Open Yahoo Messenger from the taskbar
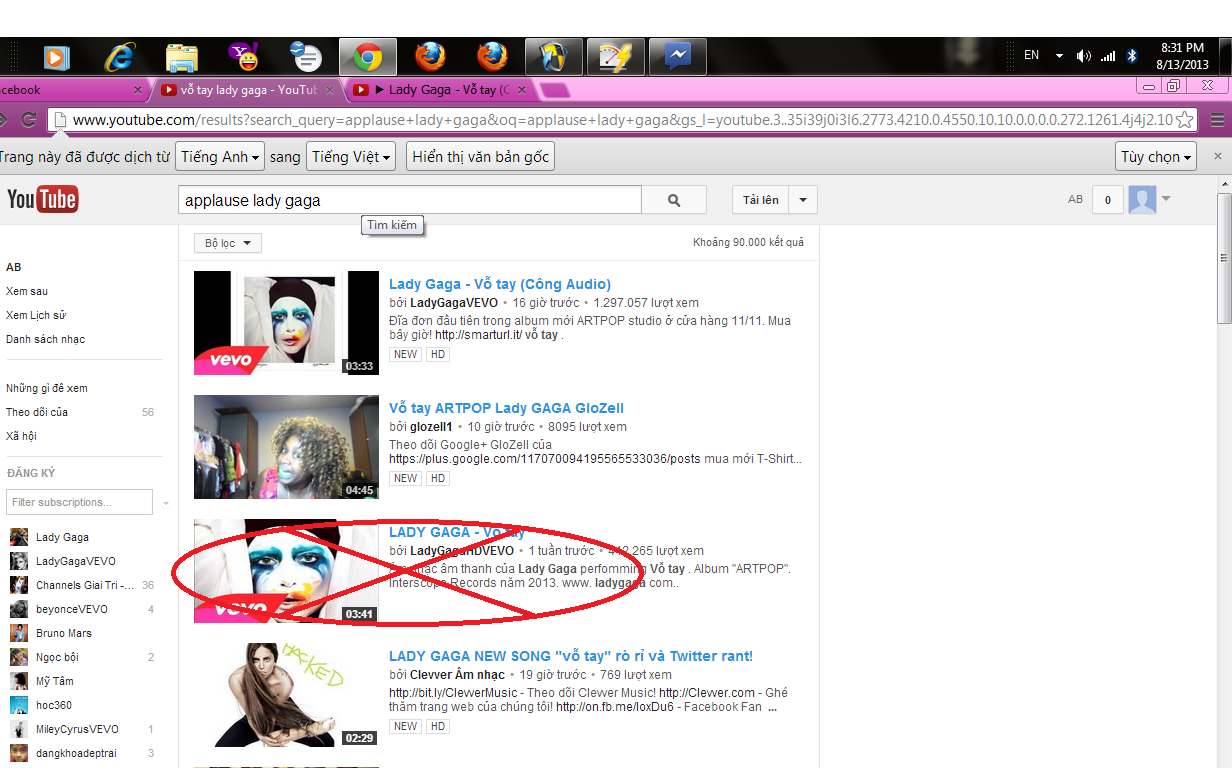1232x768 pixels. tap(243, 57)
